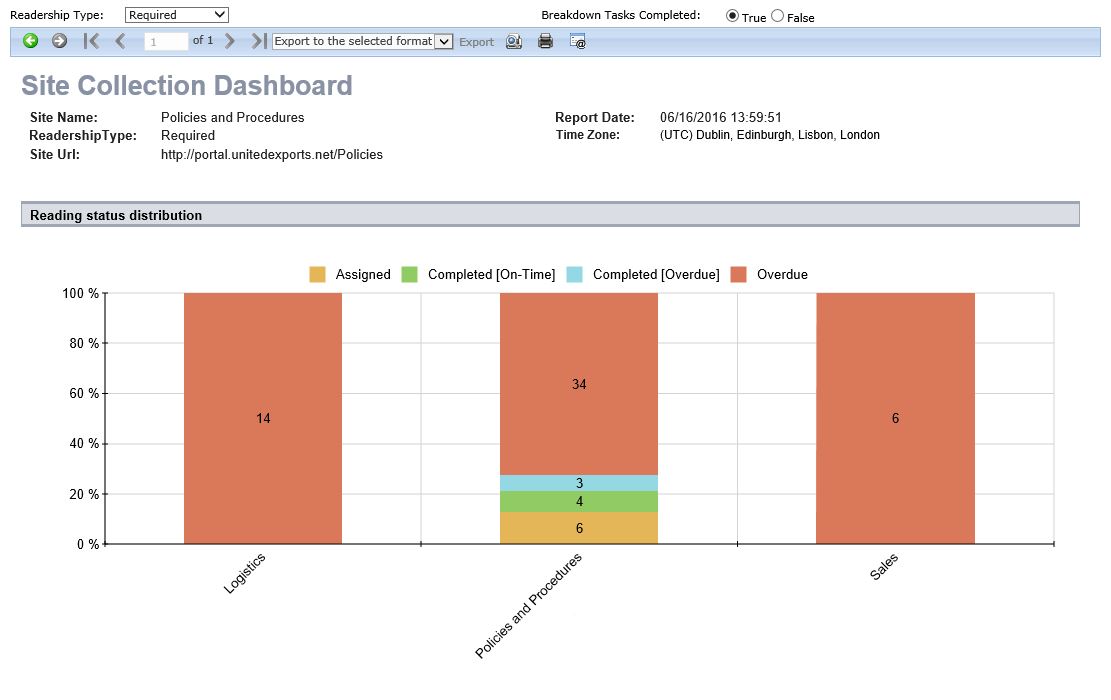Viewport: 1111px width, 700px height.
Task: Go to previous report page
Action: pyautogui.click(x=120, y=41)
